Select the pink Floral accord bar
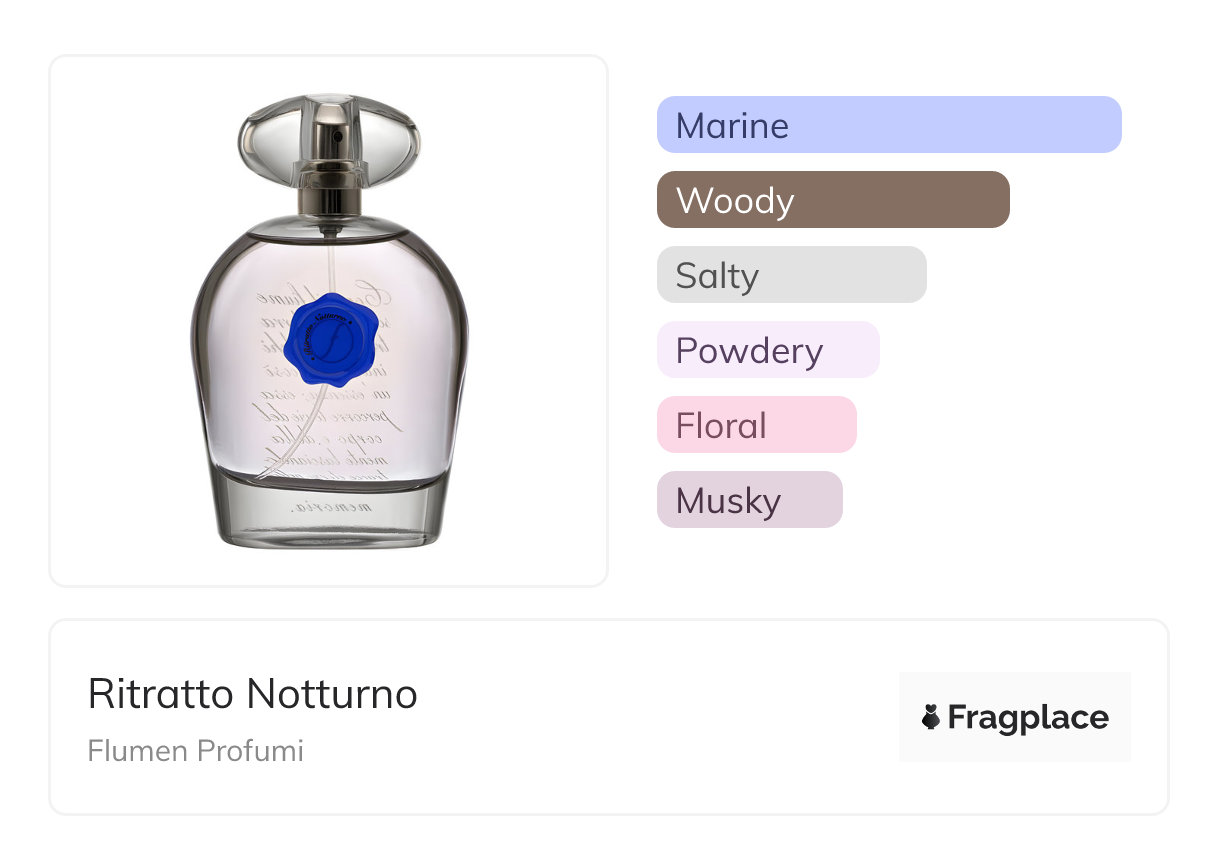The height and width of the screenshot is (864, 1218). [756, 425]
